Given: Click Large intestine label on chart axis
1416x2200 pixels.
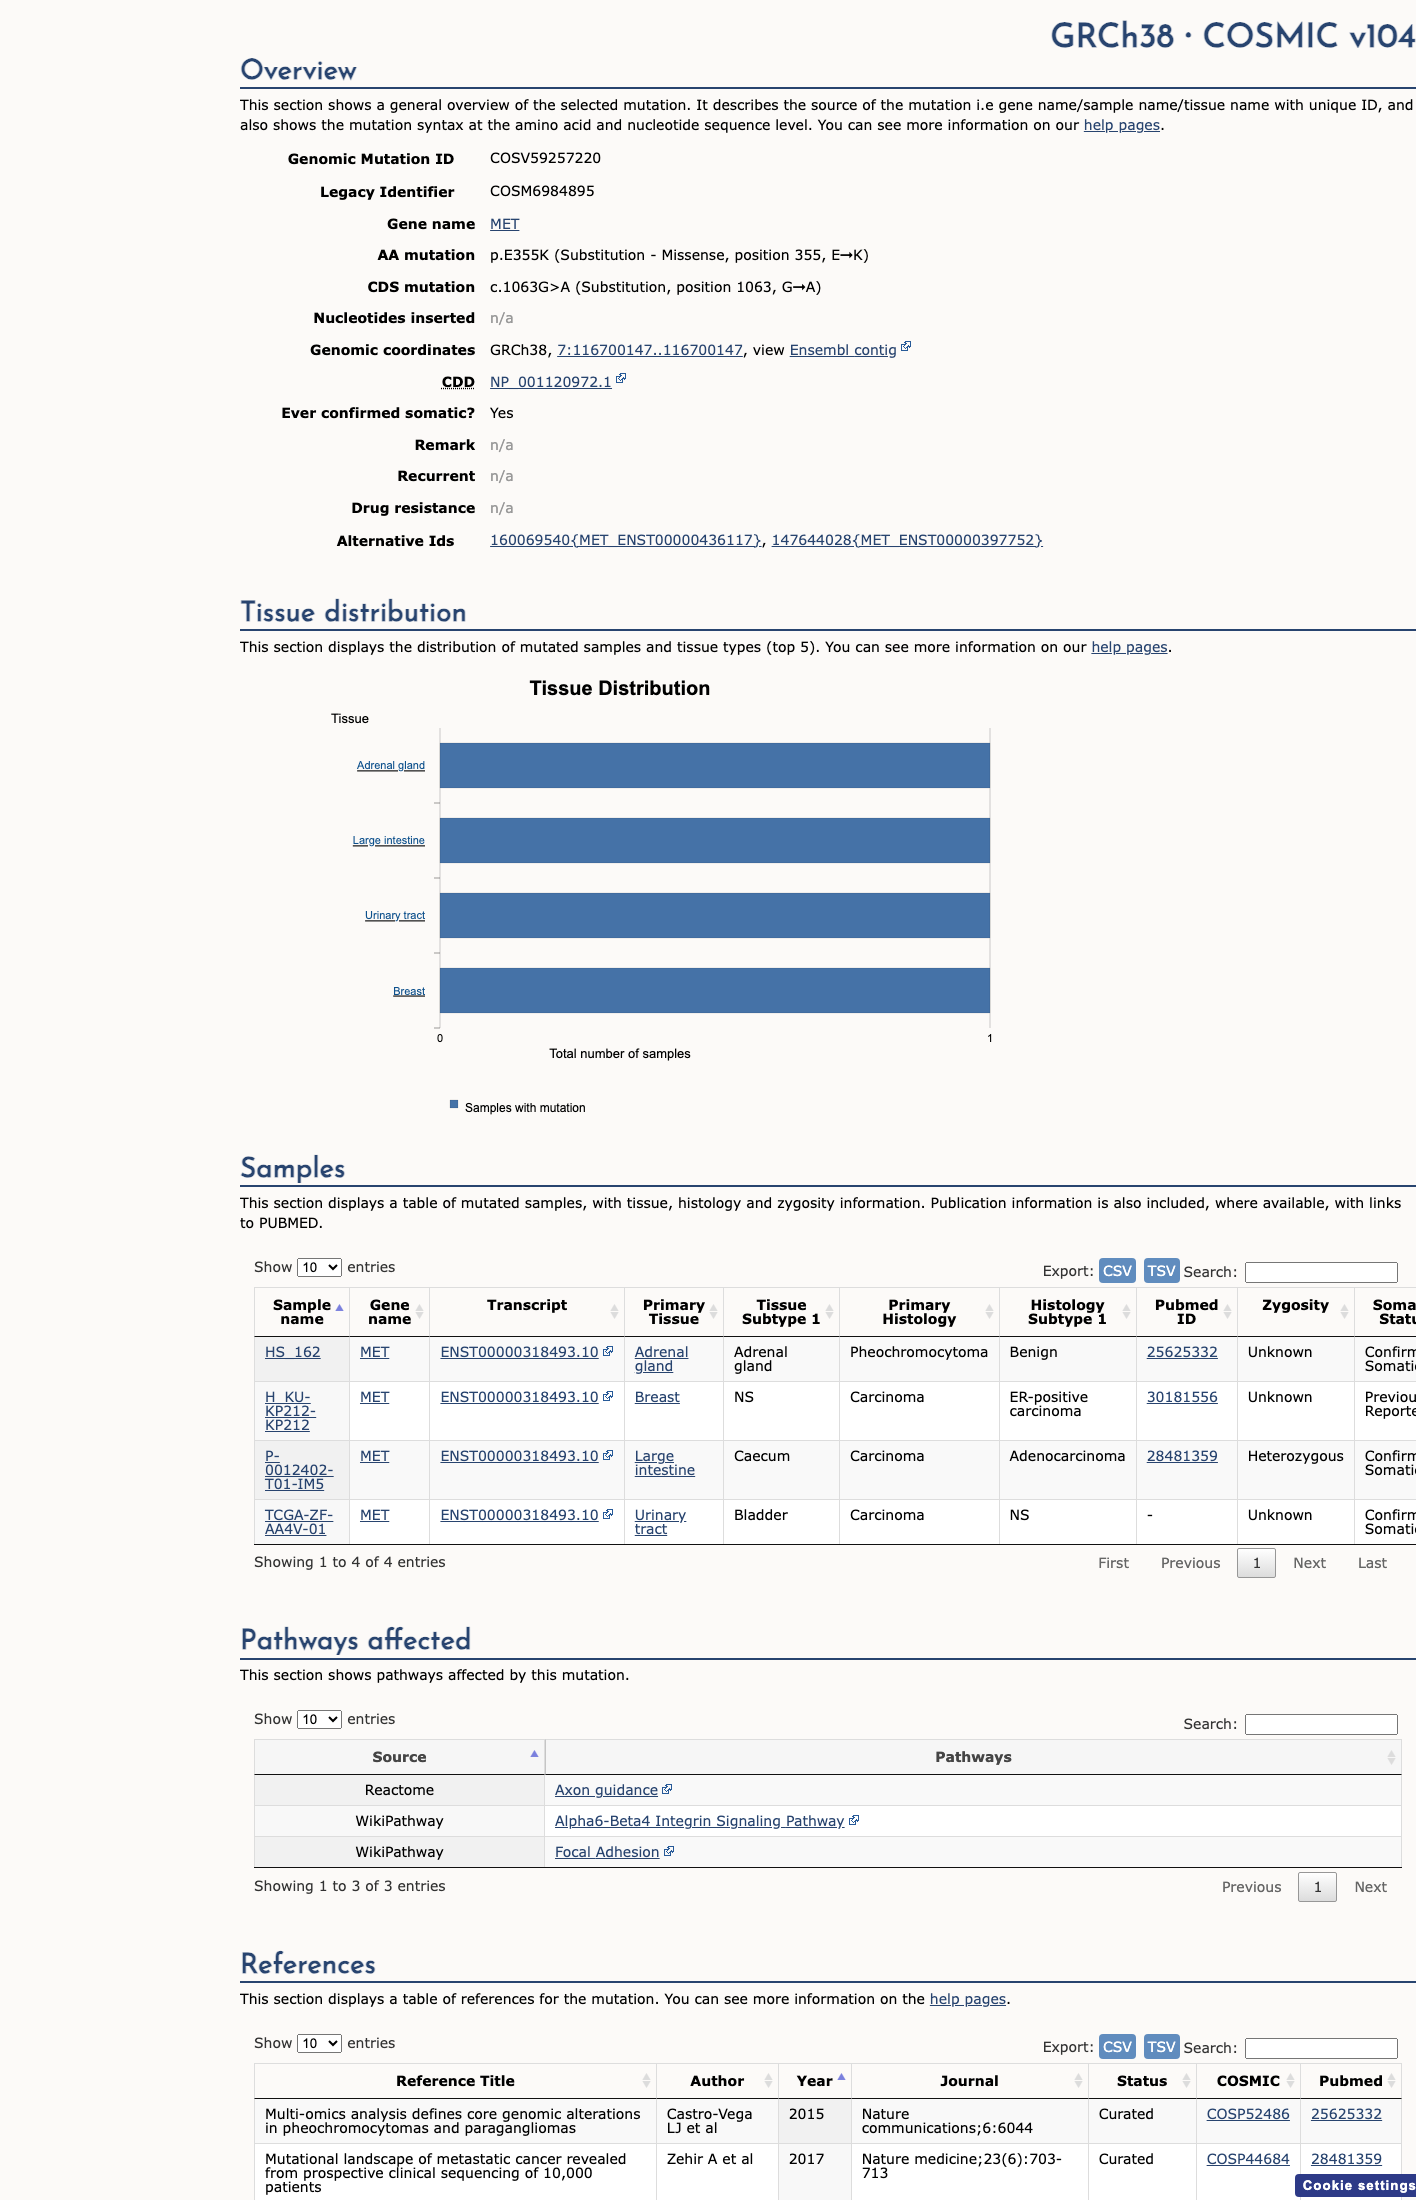Looking at the screenshot, I should [x=388, y=840].
